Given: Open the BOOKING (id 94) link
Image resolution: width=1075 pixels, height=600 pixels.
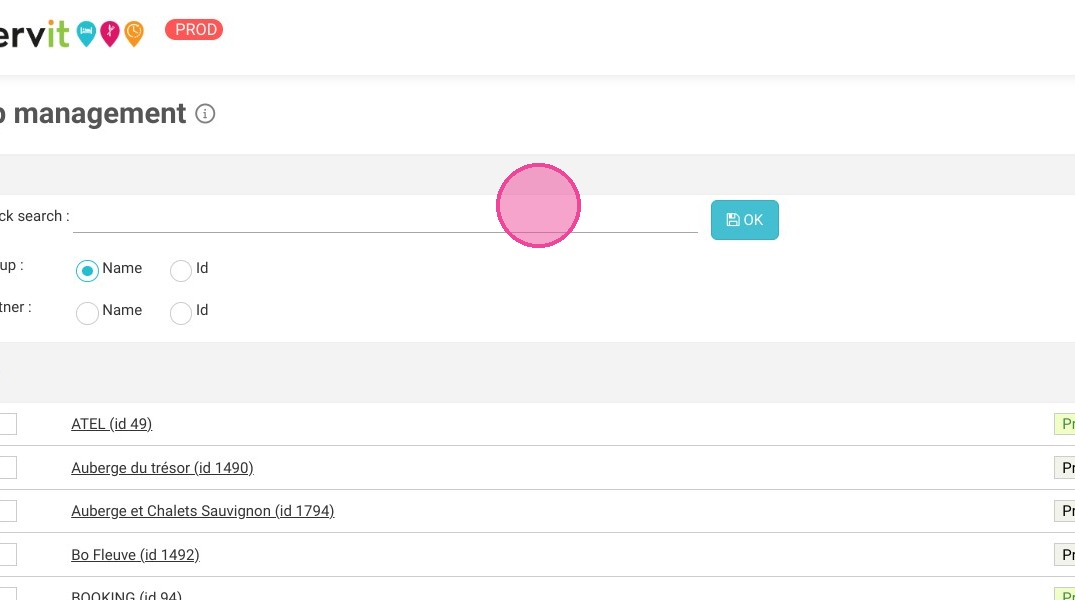Looking at the screenshot, I should pyautogui.click(x=127, y=595).
